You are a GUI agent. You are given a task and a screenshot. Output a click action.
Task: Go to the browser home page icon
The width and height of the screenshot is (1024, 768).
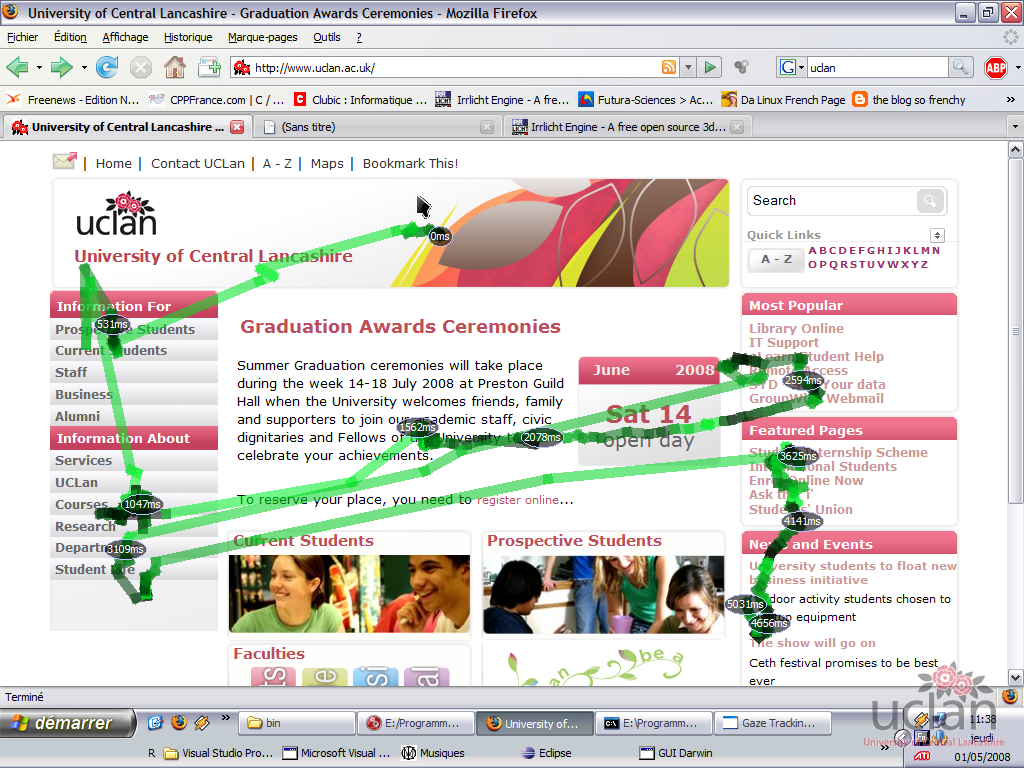(174, 67)
